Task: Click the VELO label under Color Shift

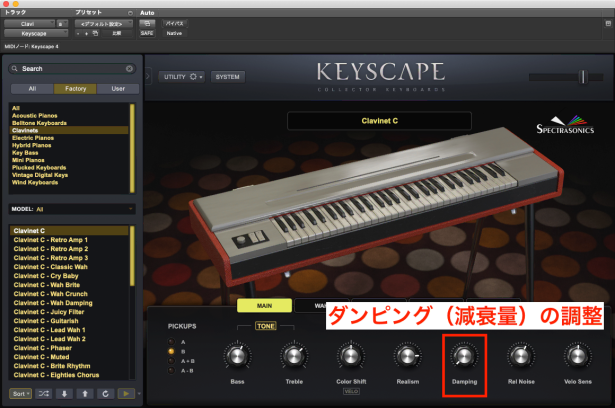Action: click(351, 391)
